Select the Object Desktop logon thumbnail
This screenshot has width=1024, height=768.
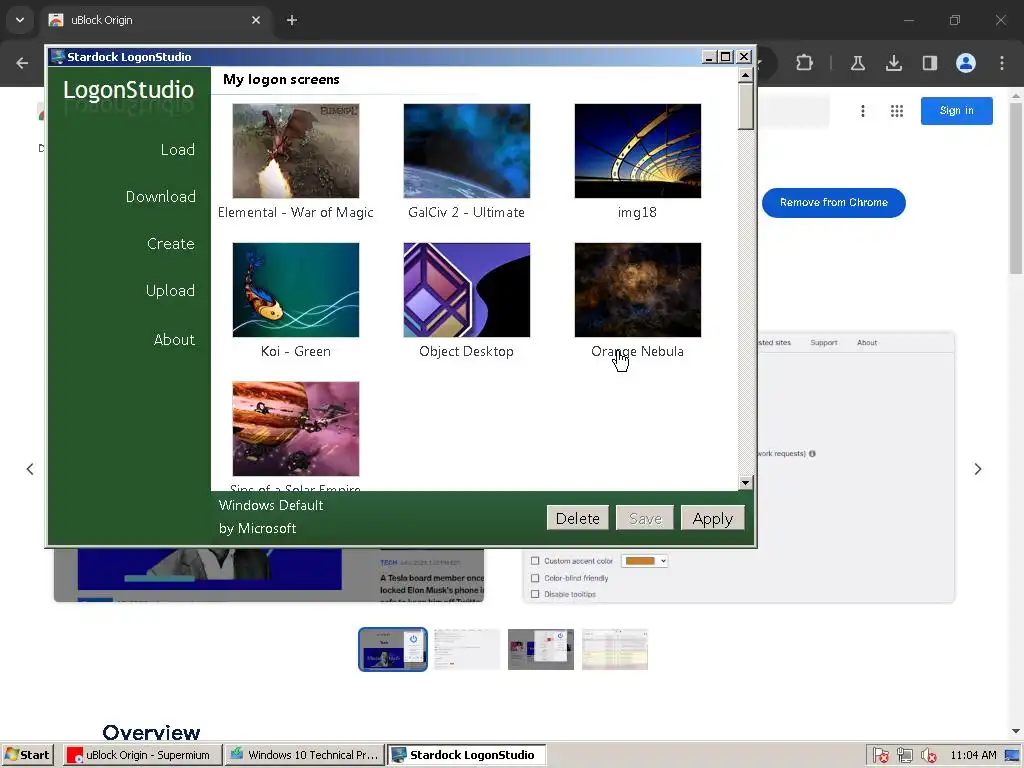(x=467, y=290)
